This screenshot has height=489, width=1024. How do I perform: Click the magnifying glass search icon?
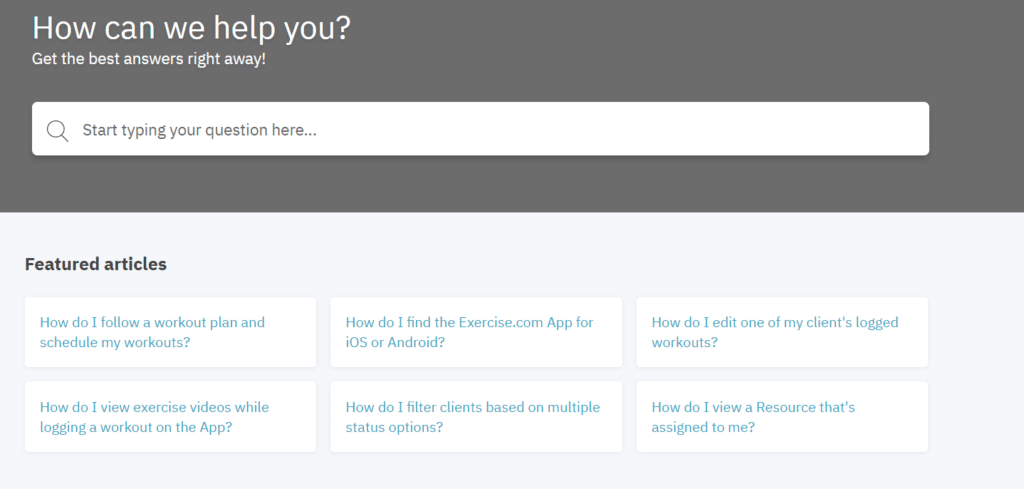tap(57, 130)
